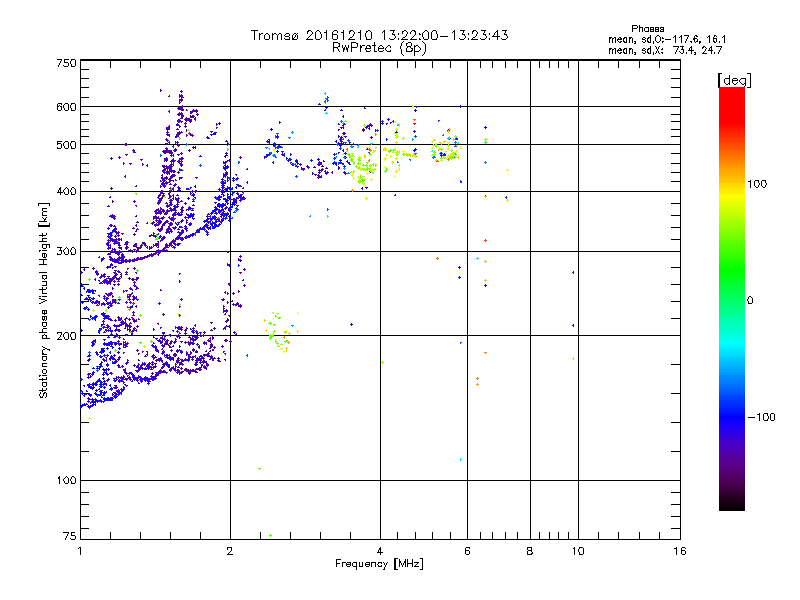The image size is (800, 600).
Task: Click the x-axis '2' tick label
Action: (230, 551)
